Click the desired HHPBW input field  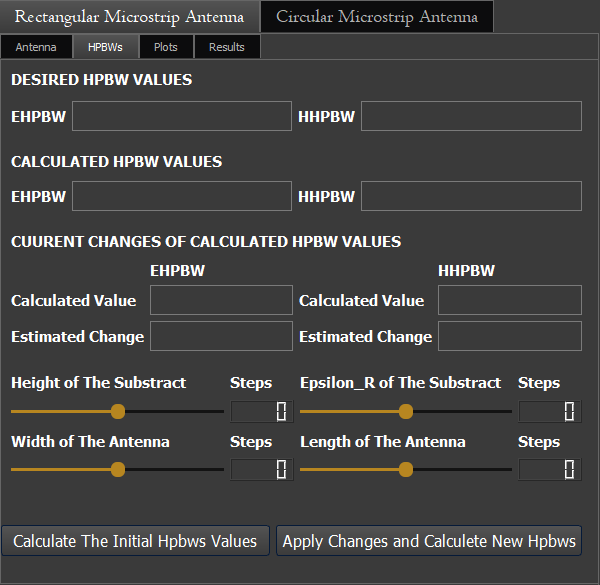pos(471,116)
